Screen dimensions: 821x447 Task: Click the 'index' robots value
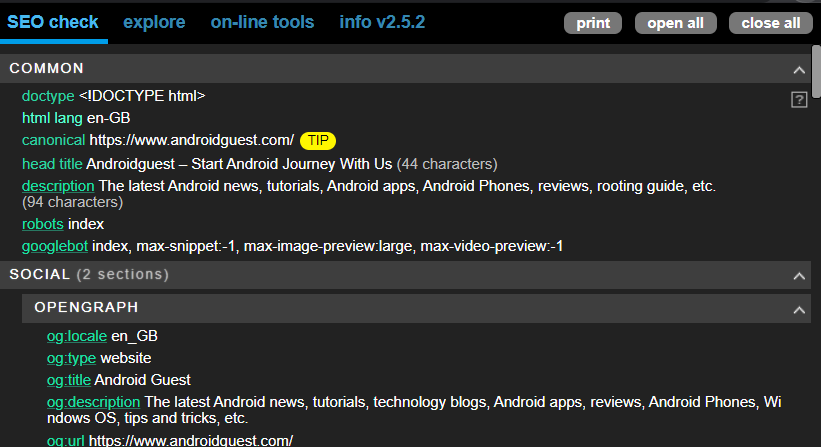click(86, 224)
